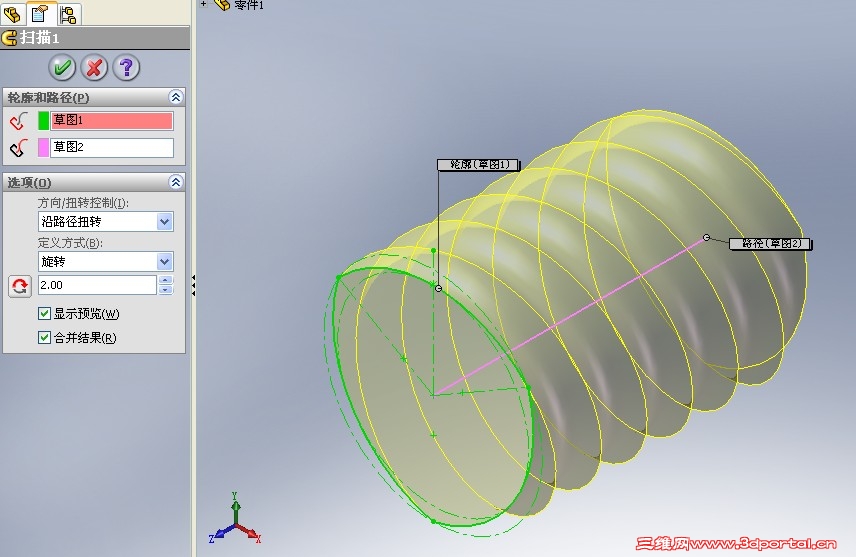This screenshot has width=856, height=557.
Task: Open the 旋转 definition method dropdown
Action: pos(165,262)
